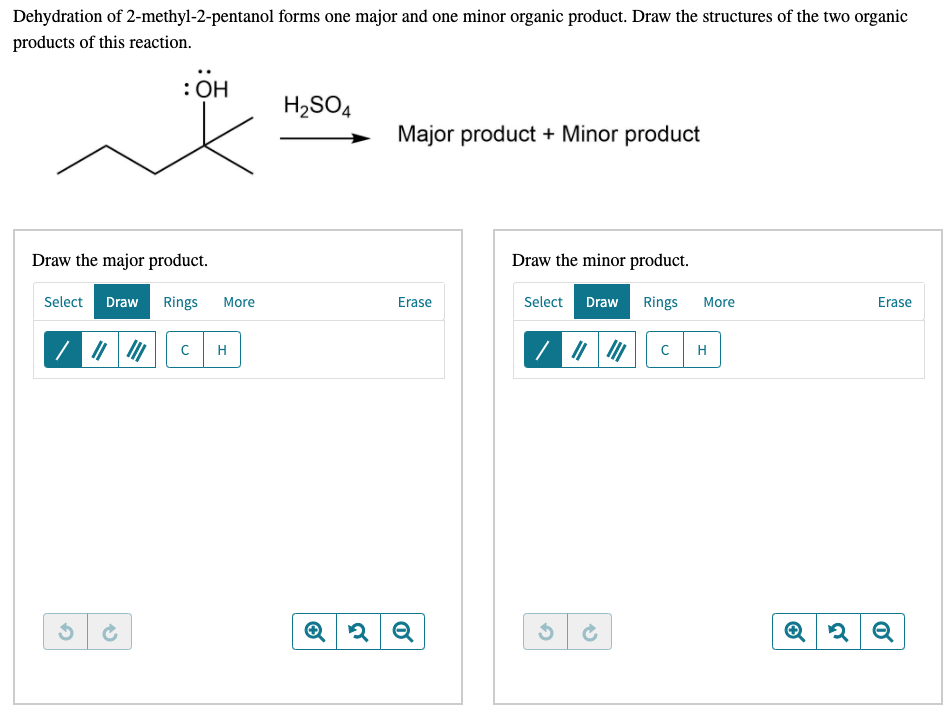Activate Draw tab in minor product panel
Viewport: 952px width, 722px height.
pos(602,302)
